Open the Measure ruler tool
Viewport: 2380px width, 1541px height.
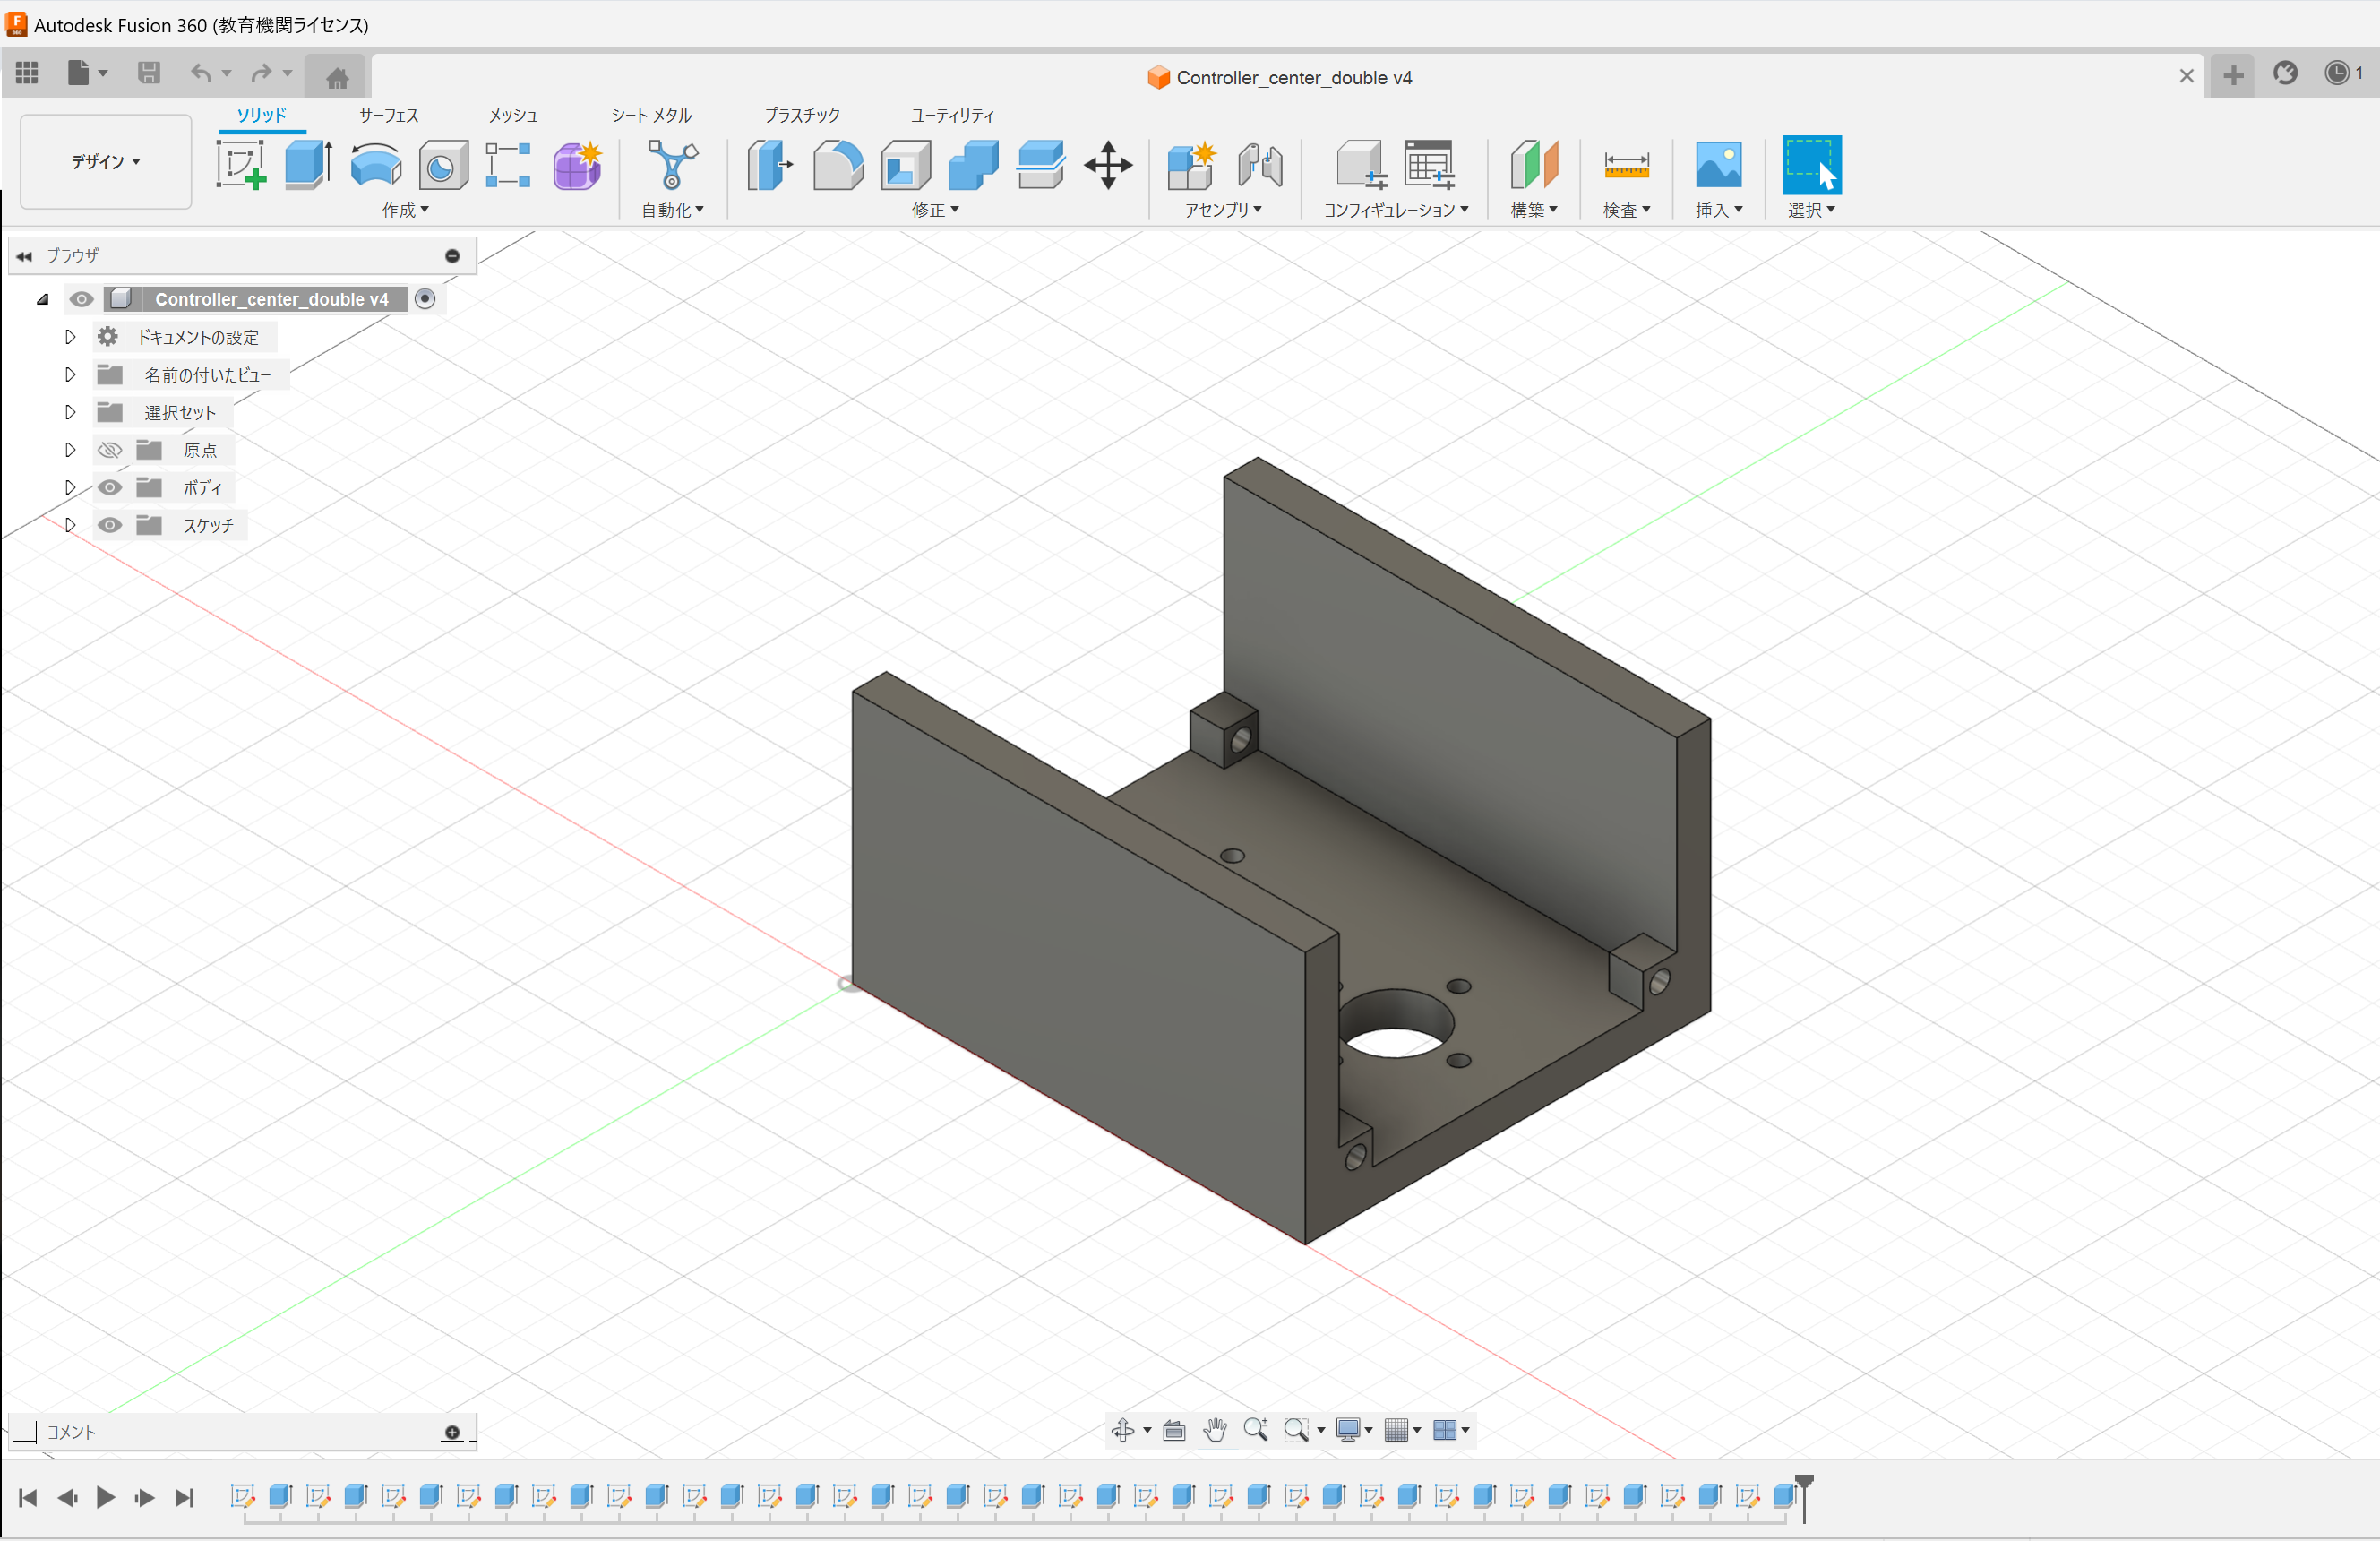click(x=1626, y=164)
